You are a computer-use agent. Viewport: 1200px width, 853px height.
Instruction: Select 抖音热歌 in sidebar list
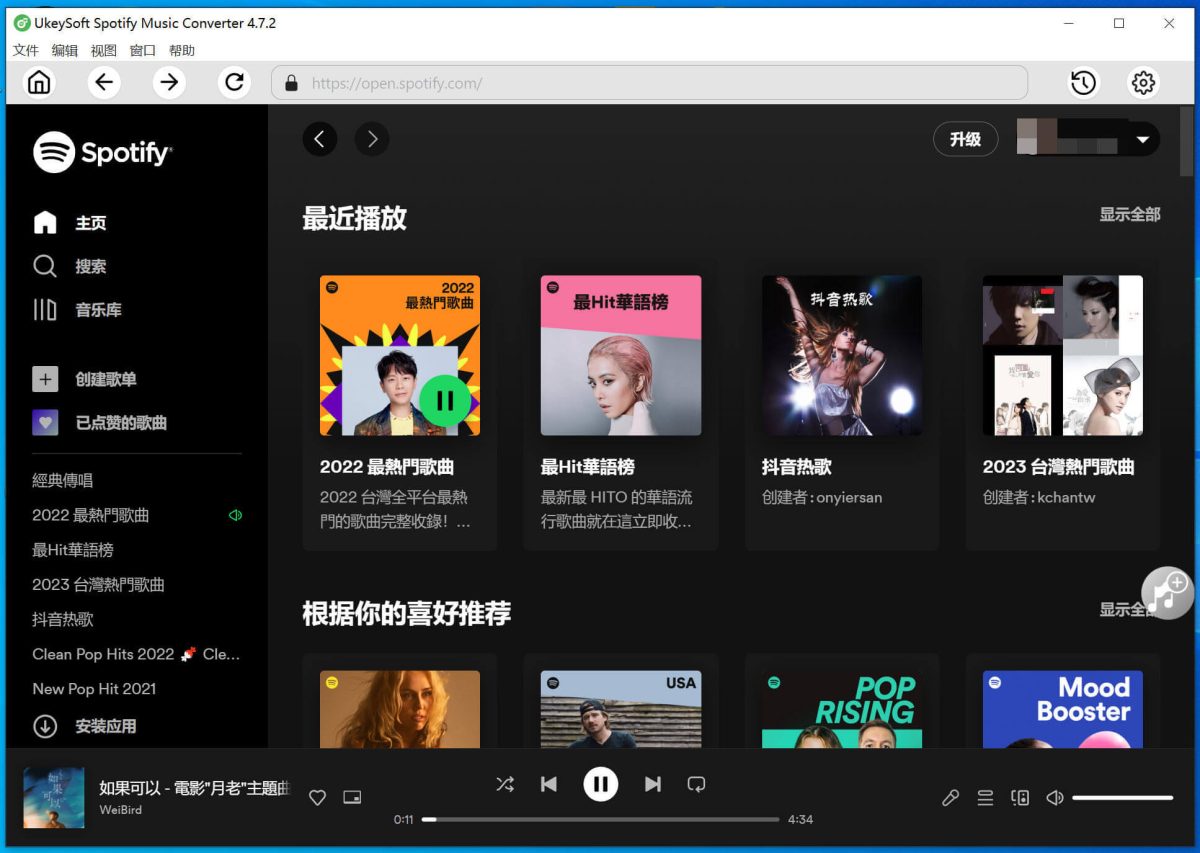pyautogui.click(x=63, y=620)
